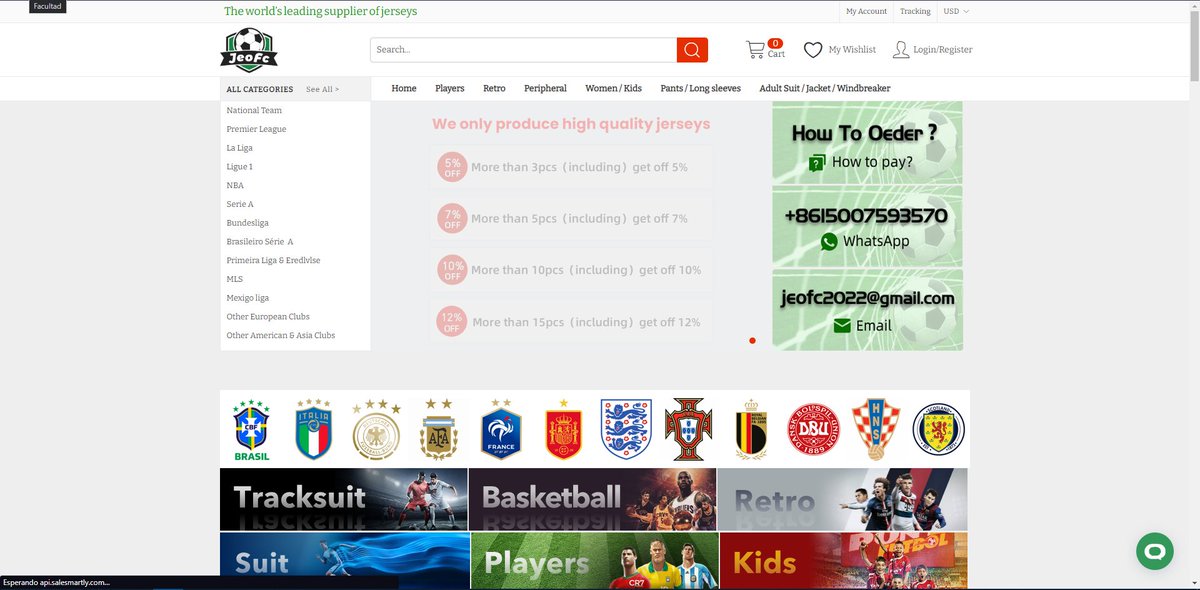Click the orange search magnifier button
Image resolution: width=1200 pixels, height=590 pixels.
[692, 50]
